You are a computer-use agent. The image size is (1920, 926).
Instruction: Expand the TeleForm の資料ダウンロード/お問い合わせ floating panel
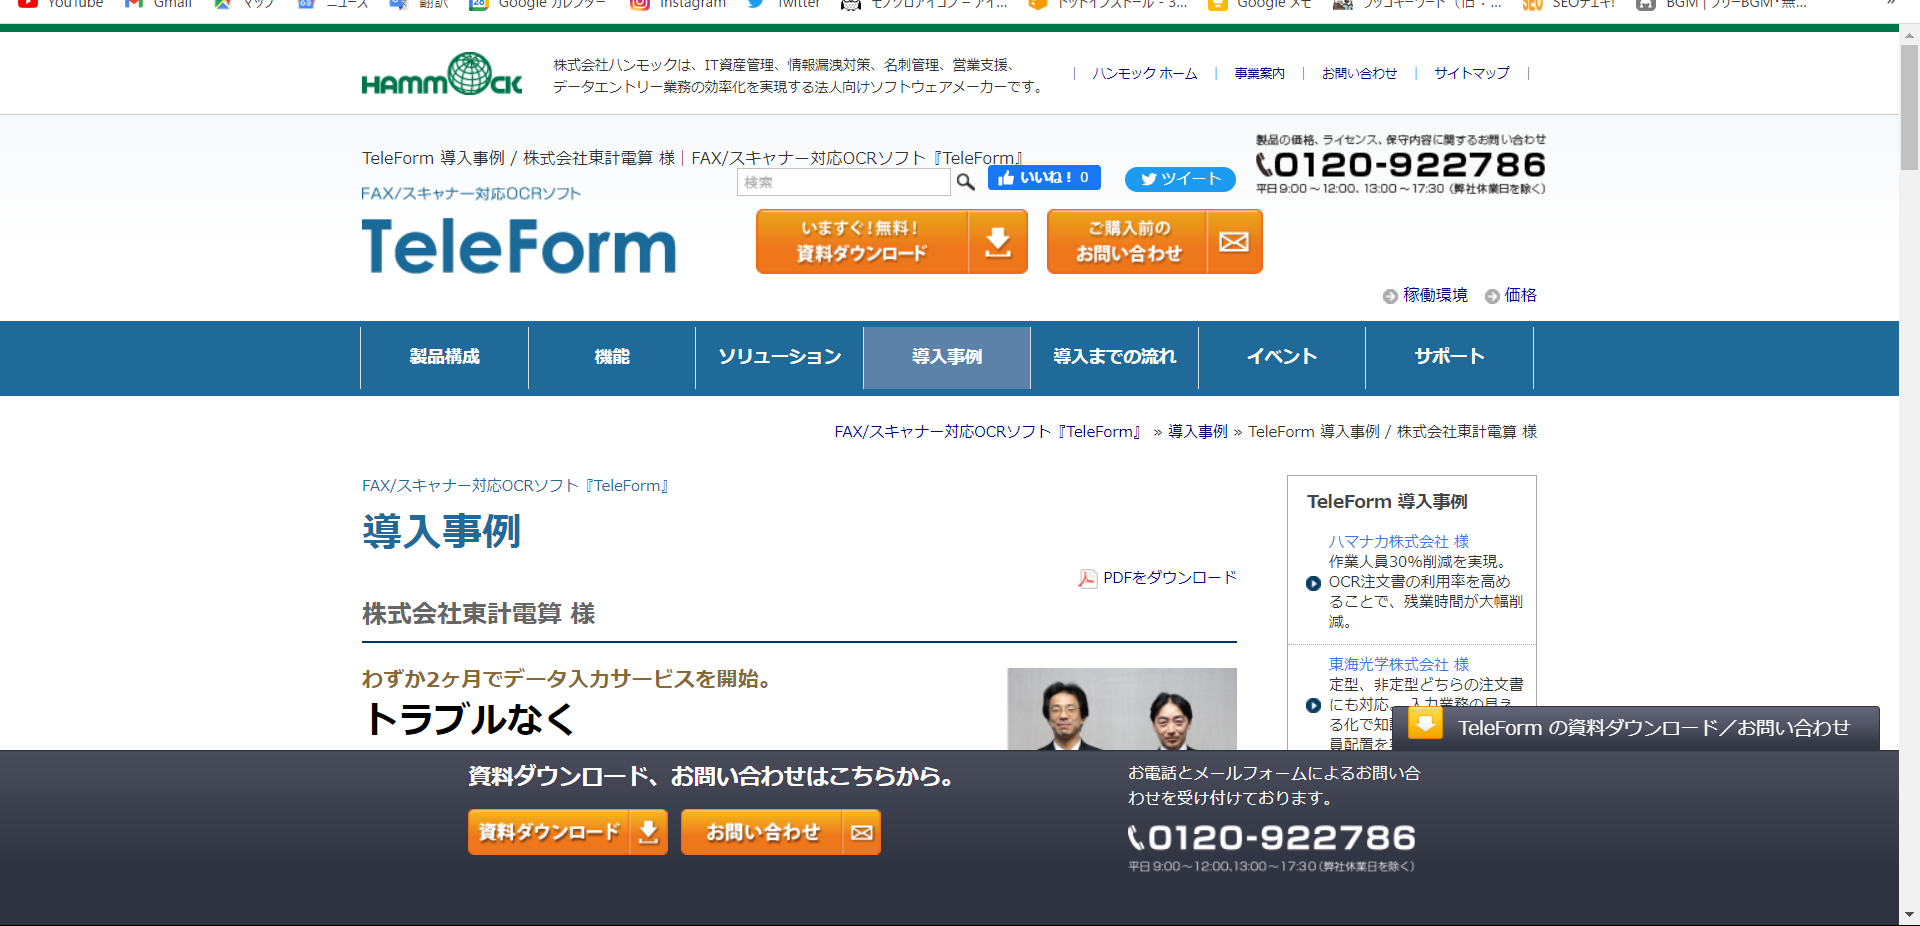click(x=1636, y=728)
